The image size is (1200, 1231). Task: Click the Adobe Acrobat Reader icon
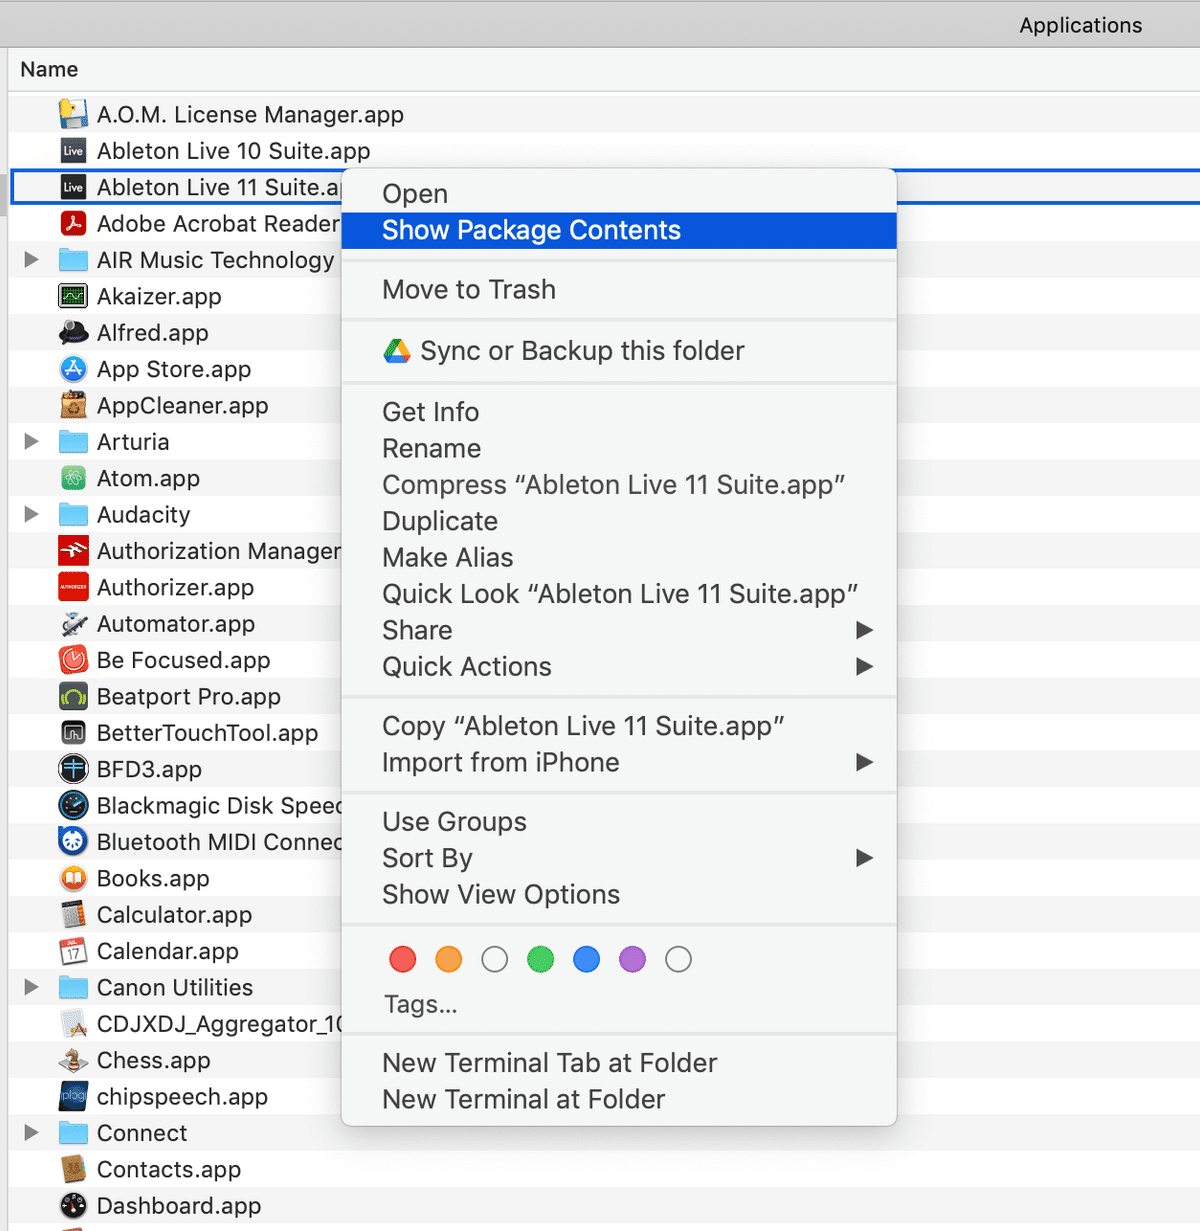[x=73, y=223]
